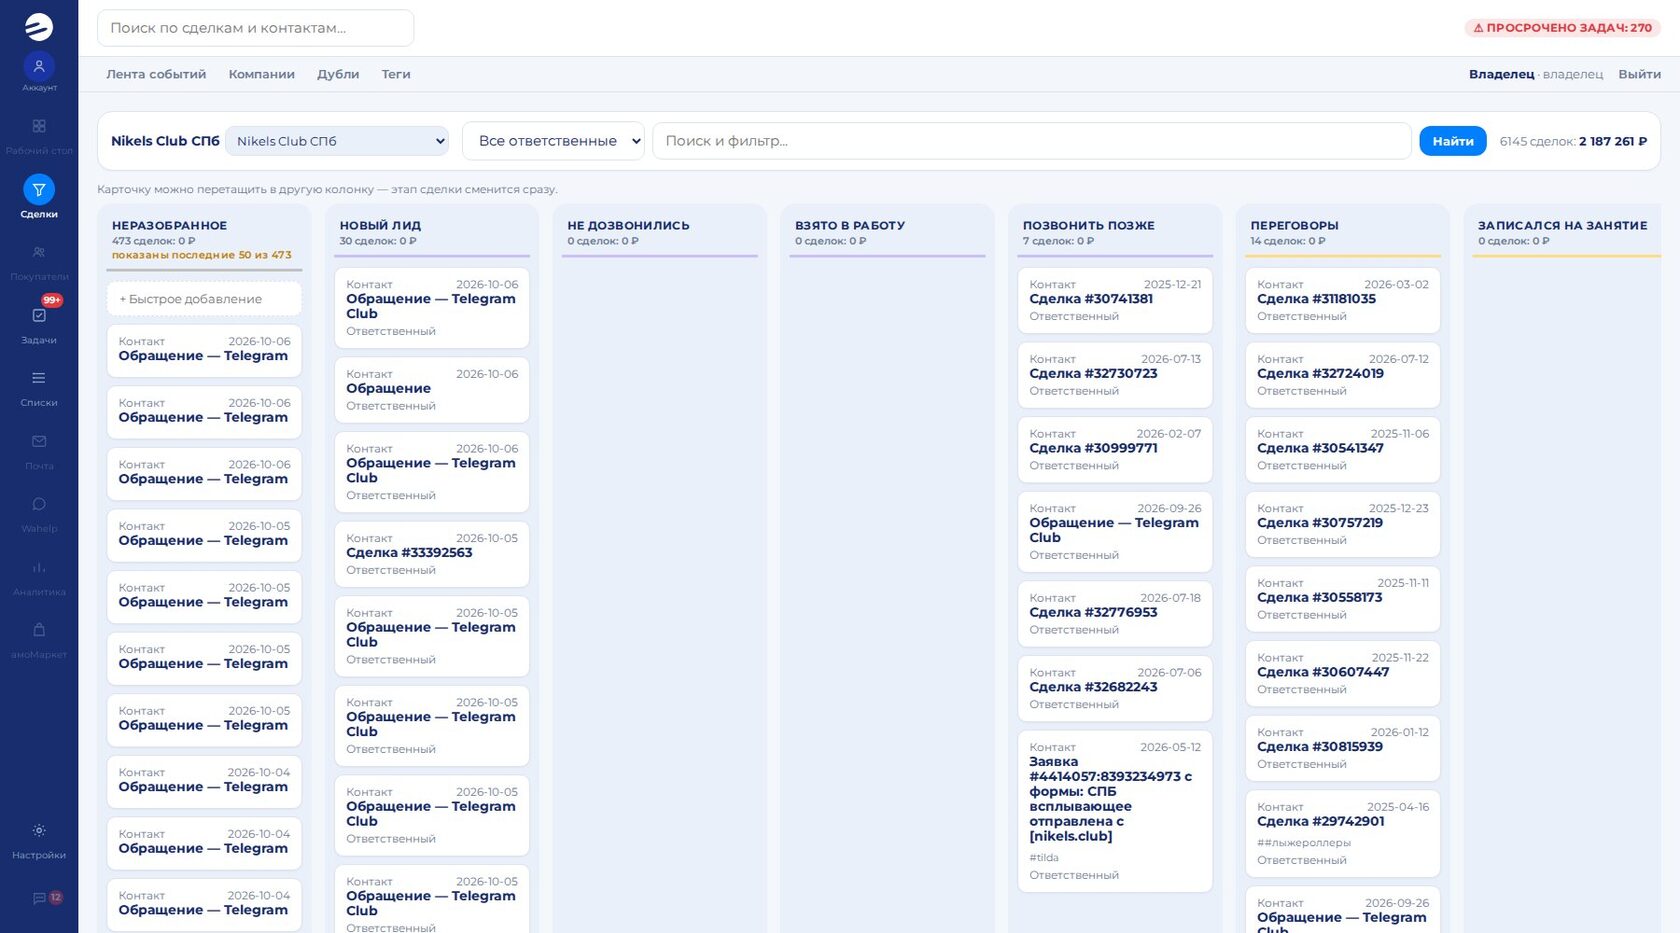Focus the Поиск и фильтр field

1031,141
